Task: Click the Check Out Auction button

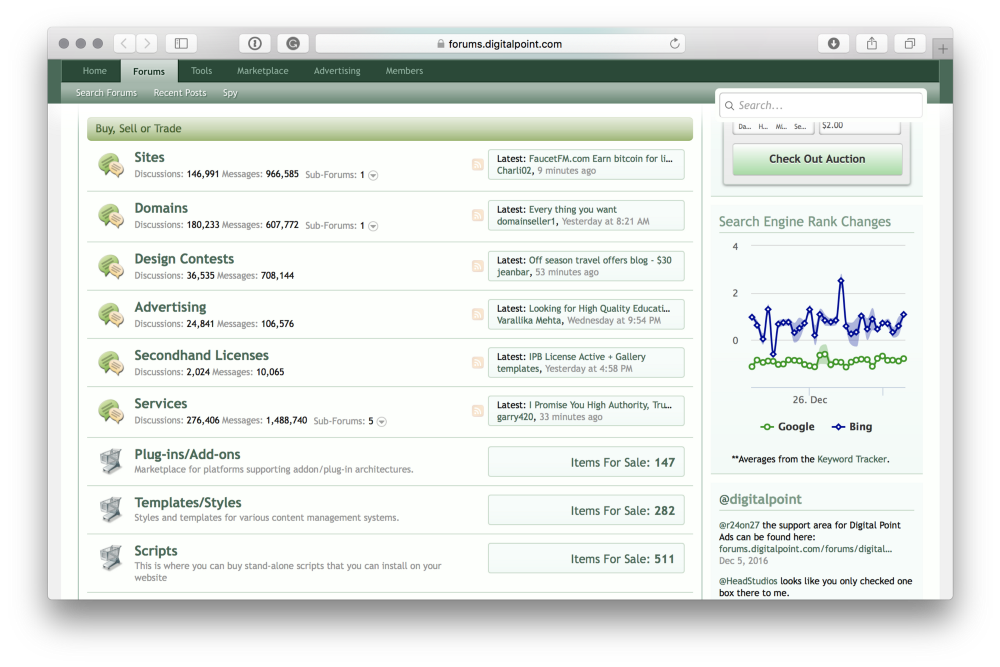Action: (x=817, y=159)
